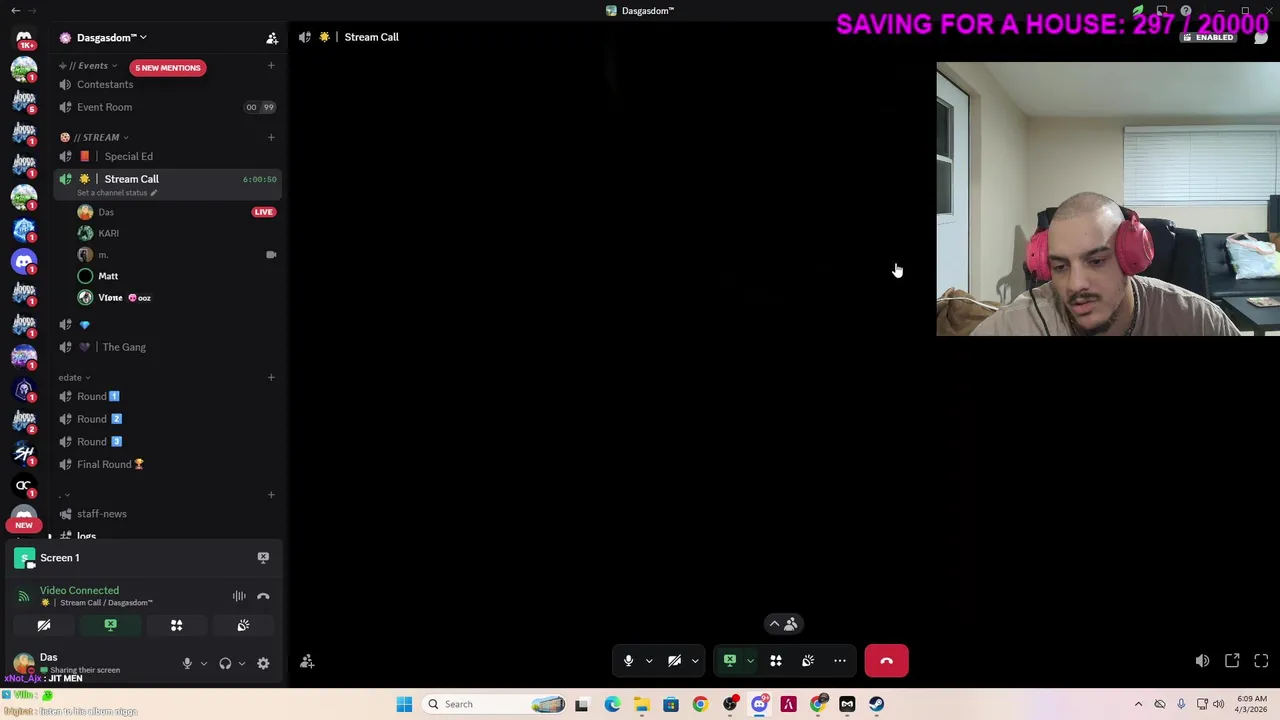Open more options ellipsis in call bar

click(840, 661)
